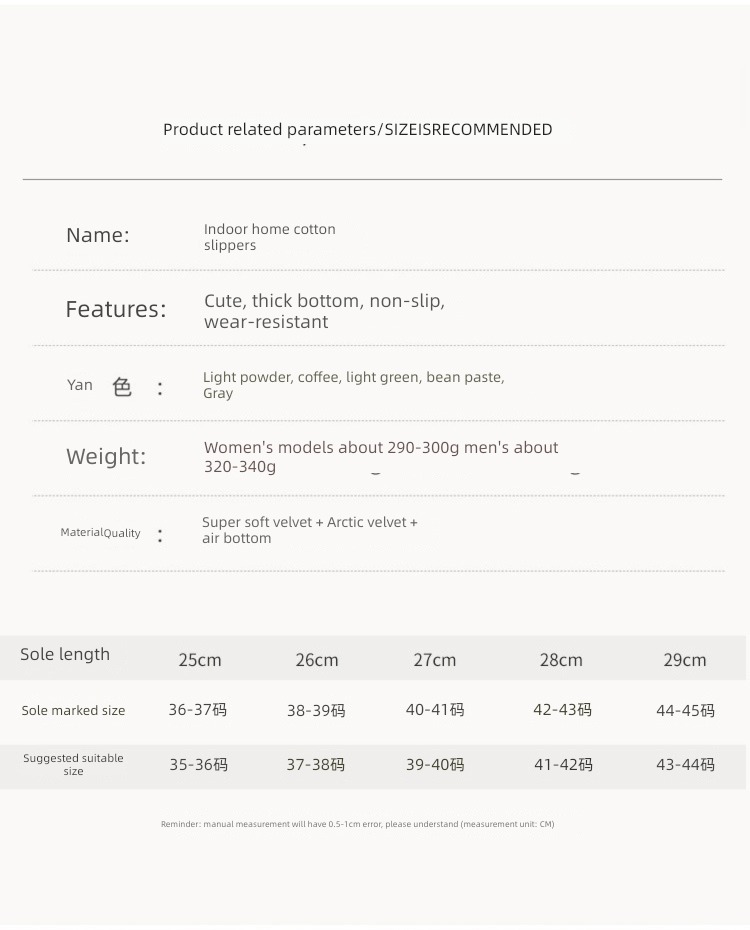This screenshot has width=750, height=930.
Task: Select the 39-40码 suggested size cell
Action: pos(435,765)
